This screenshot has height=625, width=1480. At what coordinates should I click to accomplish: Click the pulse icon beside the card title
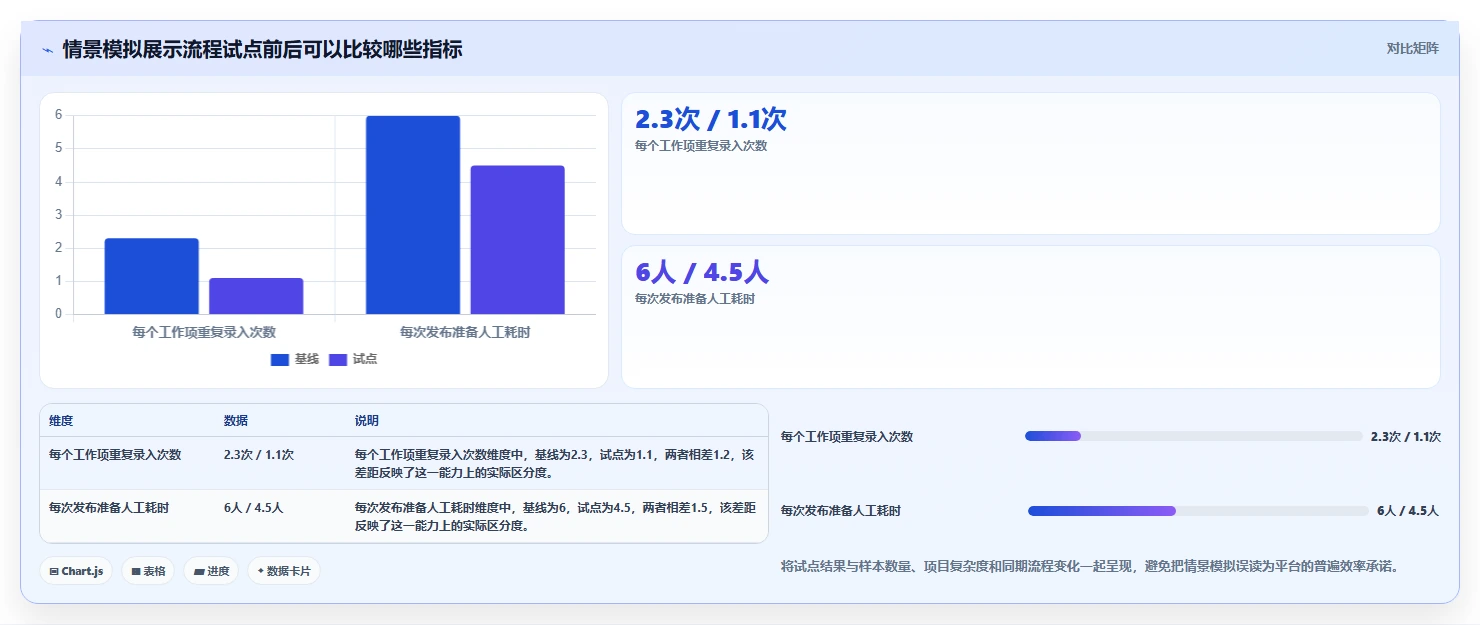tap(47, 49)
